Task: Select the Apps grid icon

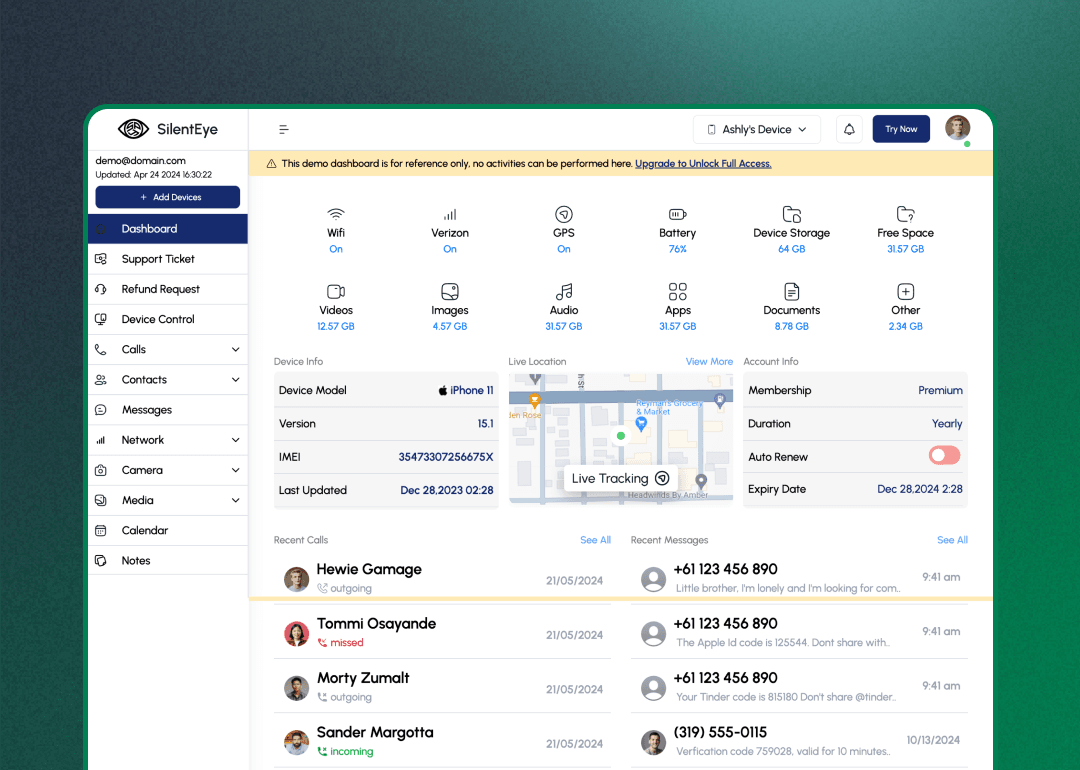Action: (677, 291)
